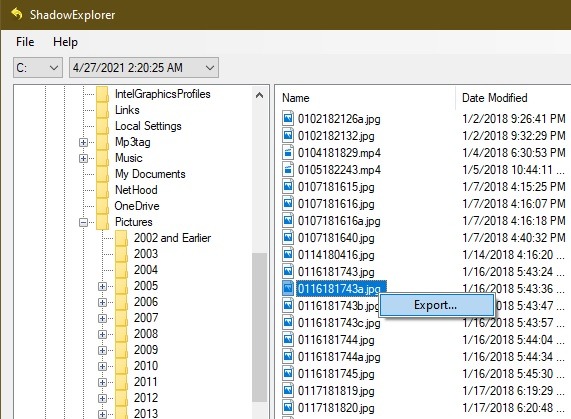Click the IntelGraphicsProfiles folder icon
The image size is (571, 419).
click(103, 94)
